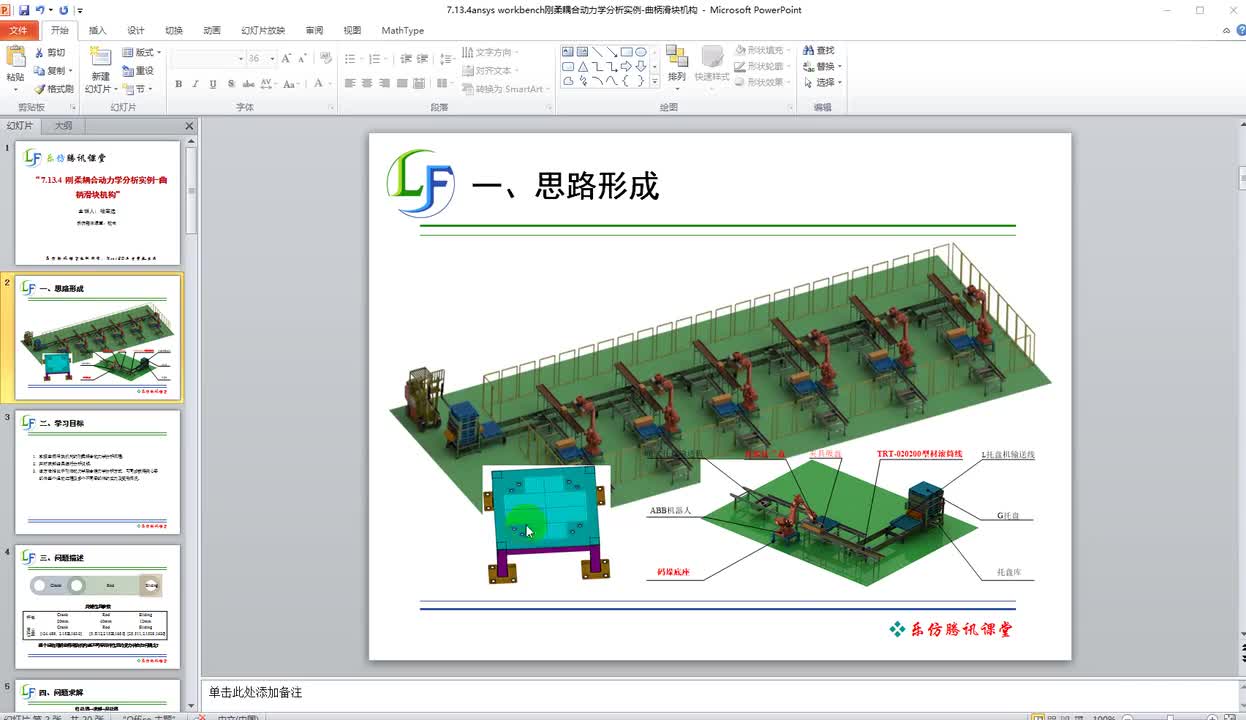Image resolution: width=1246 pixels, height=720 pixels.
Task: Toggle Italic formatting
Action: (195, 84)
